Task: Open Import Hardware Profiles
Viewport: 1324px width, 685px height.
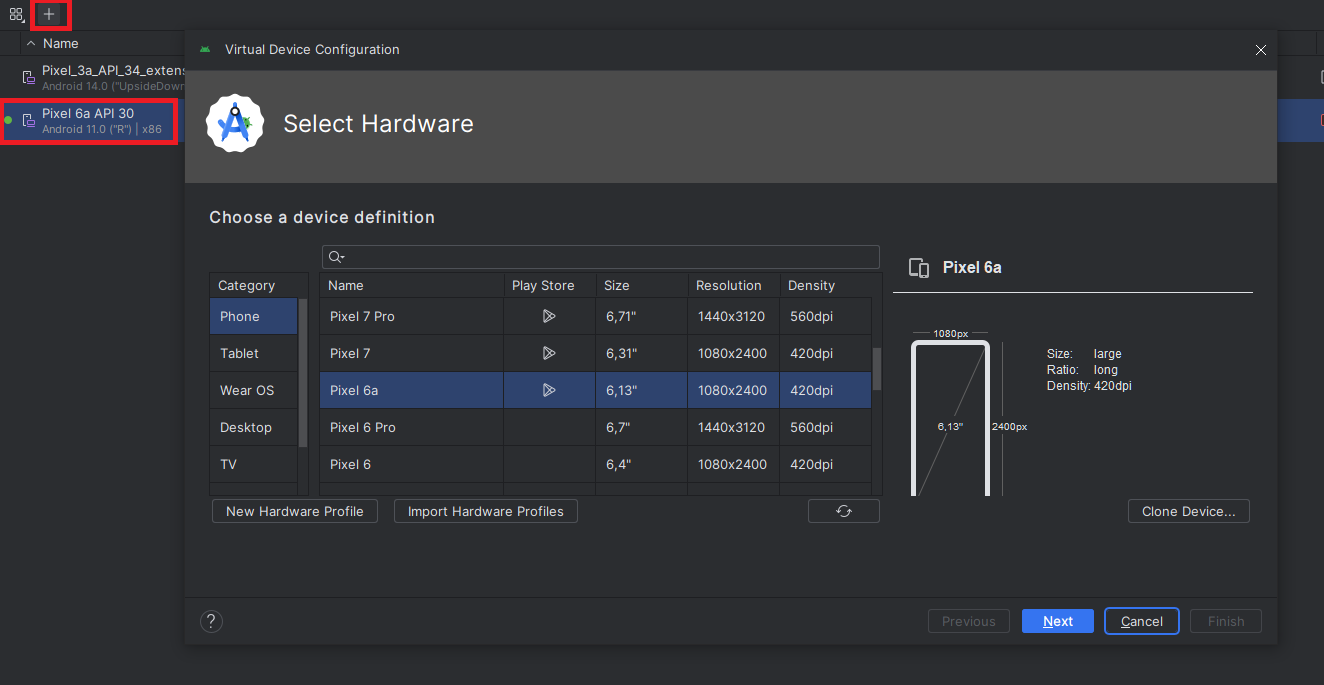Action: (x=485, y=511)
